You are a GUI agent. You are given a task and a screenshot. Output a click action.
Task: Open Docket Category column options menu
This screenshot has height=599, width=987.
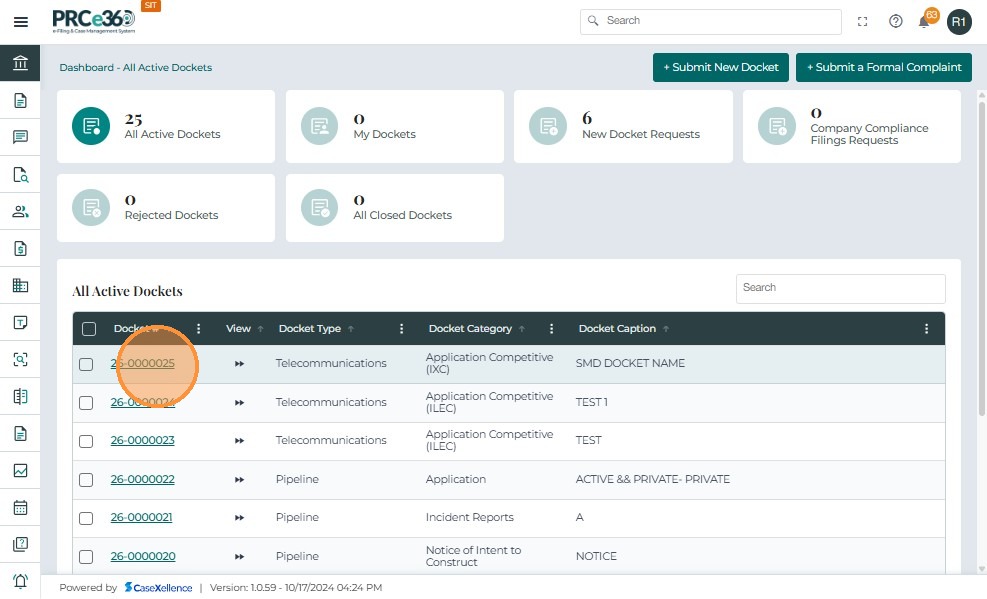pos(551,329)
